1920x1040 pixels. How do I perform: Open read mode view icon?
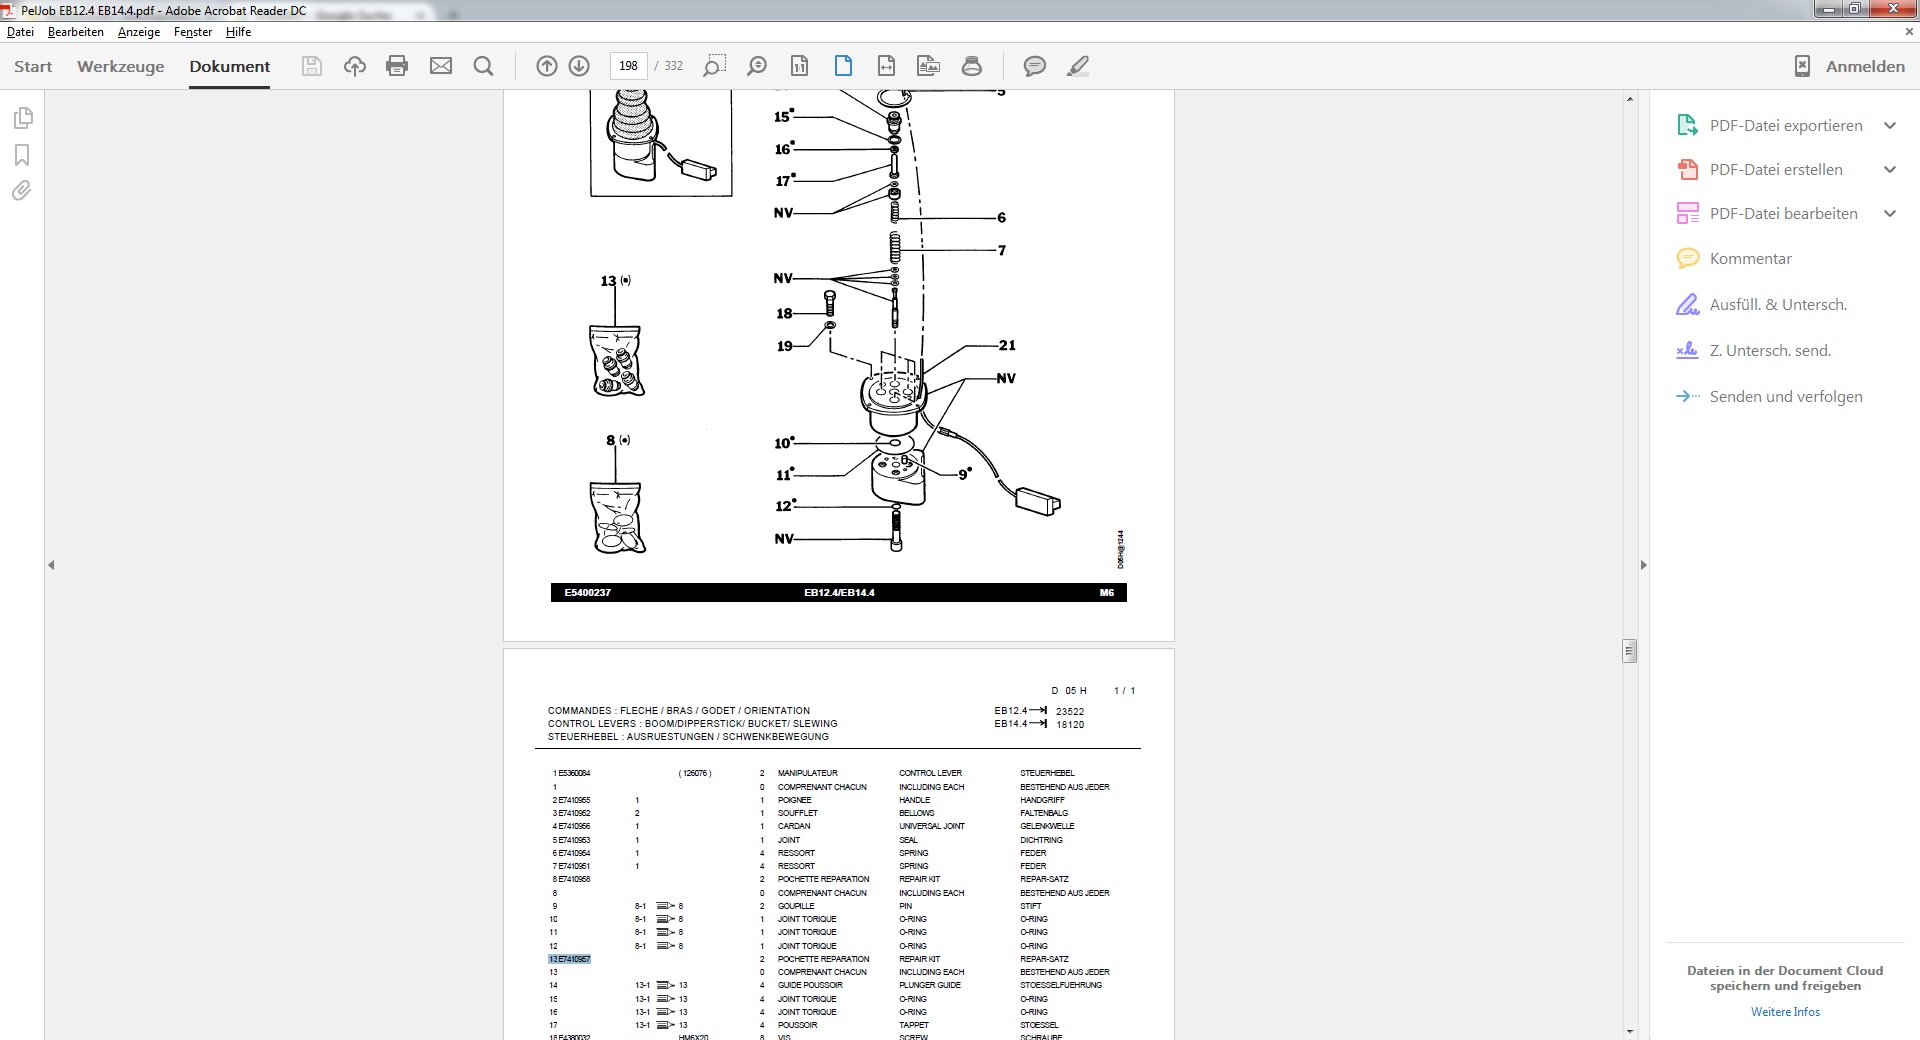[928, 66]
